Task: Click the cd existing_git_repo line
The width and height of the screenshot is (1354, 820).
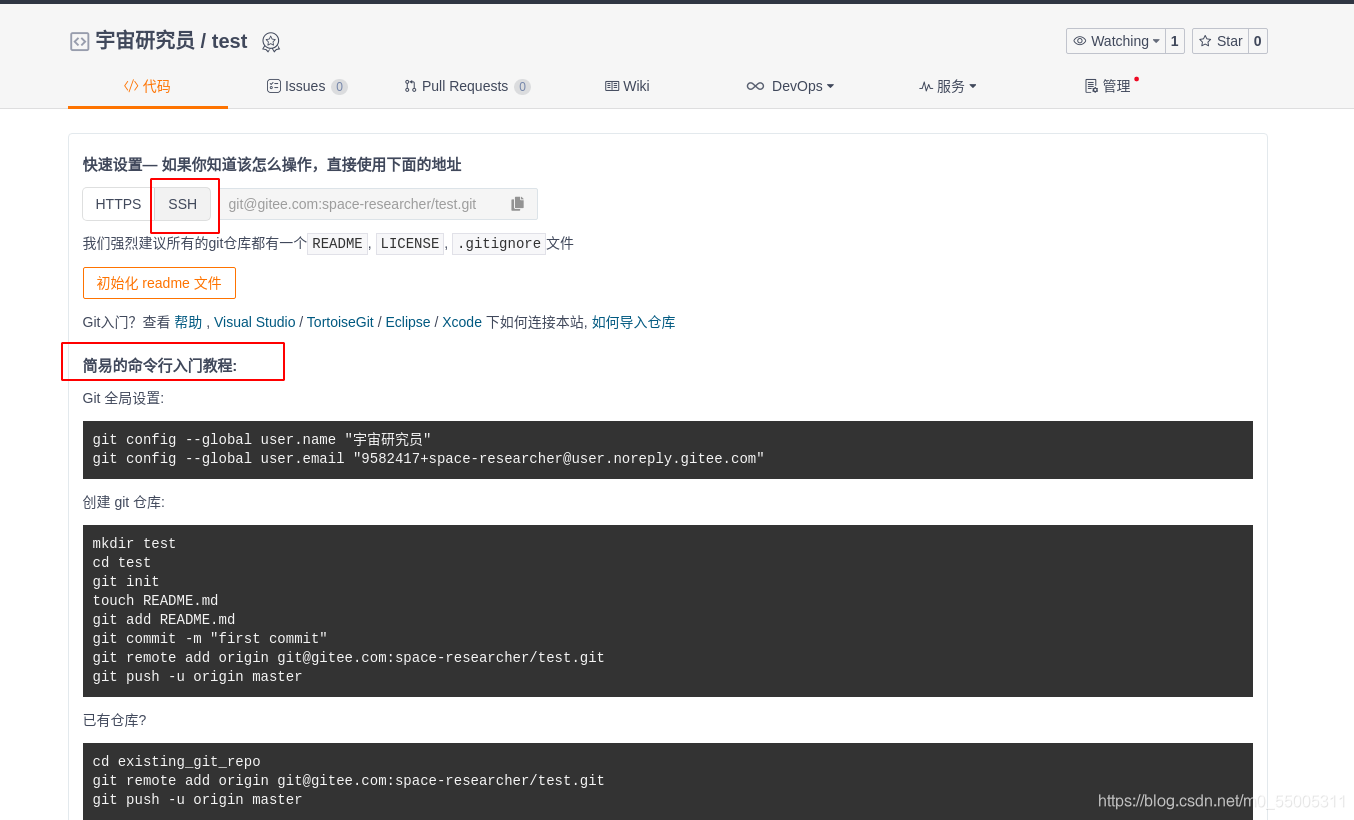Action: [x=176, y=762]
